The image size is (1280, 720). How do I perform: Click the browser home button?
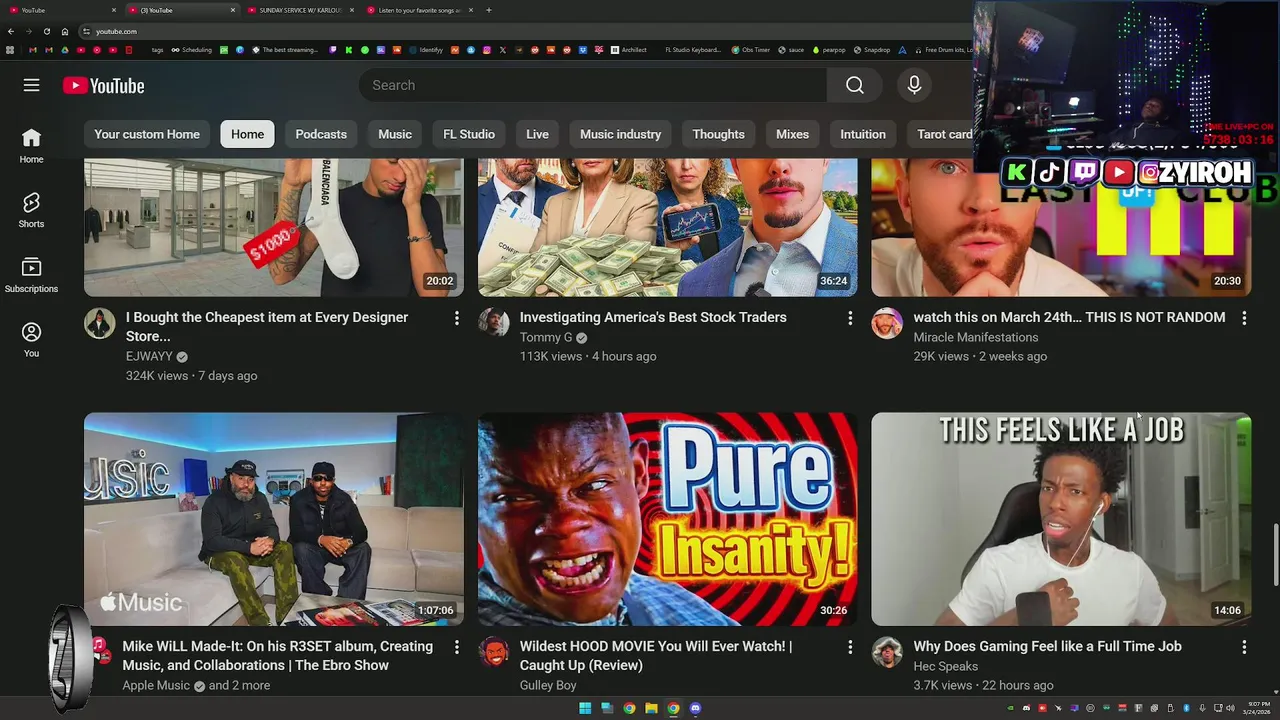tap(65, 31)
